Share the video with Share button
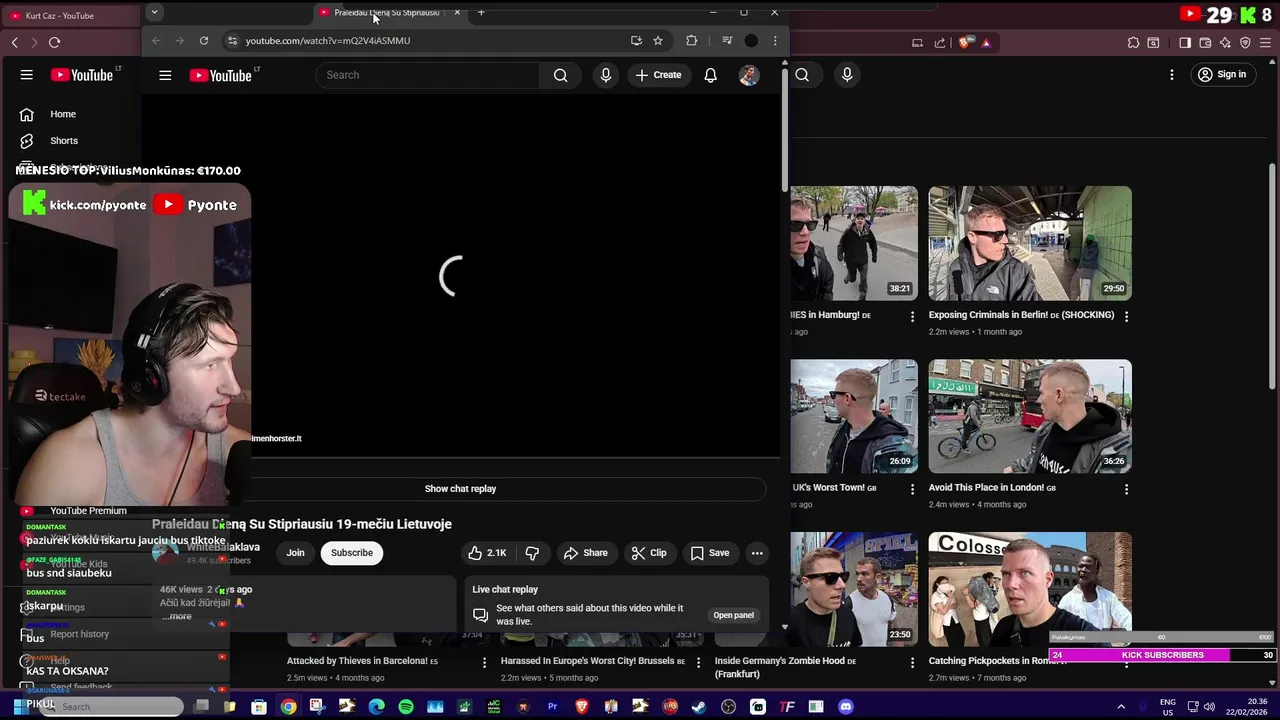This screenshot has height=720, width=1280. coord(585,553)
